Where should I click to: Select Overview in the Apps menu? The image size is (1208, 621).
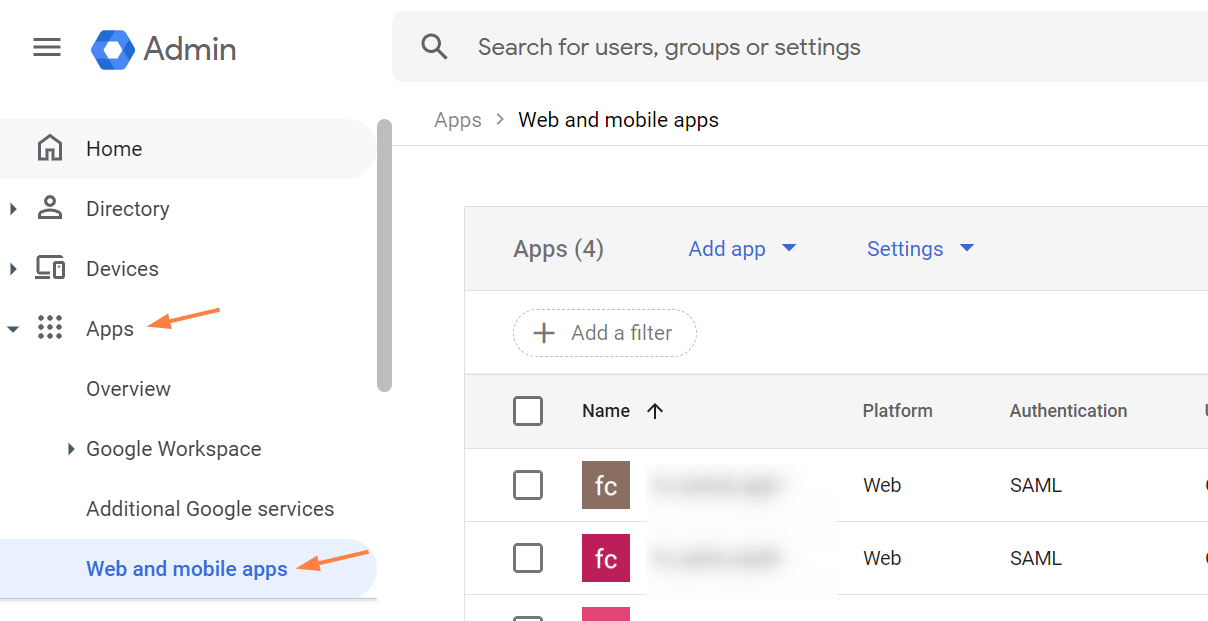(128, 388)
